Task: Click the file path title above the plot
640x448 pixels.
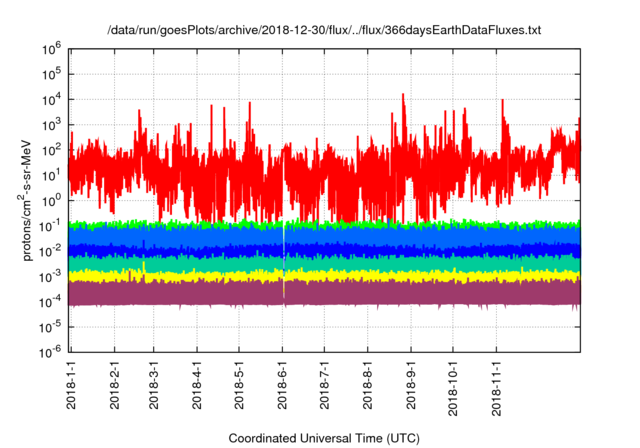Action: (x=324, y=30)
